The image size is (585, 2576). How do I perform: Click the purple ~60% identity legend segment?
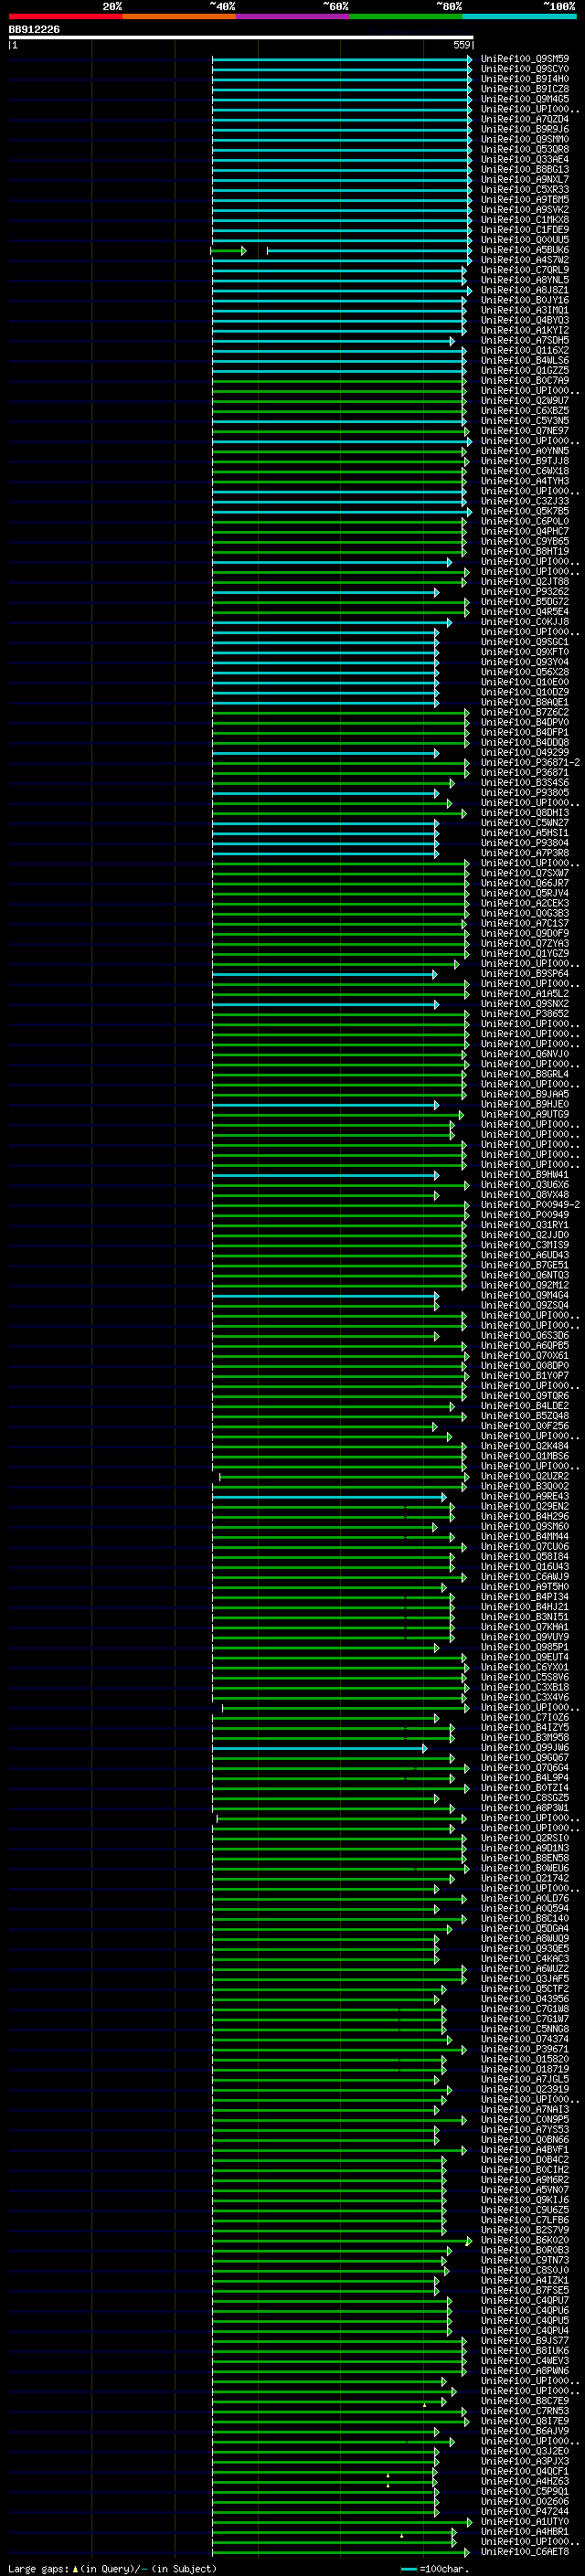point(292,16)
